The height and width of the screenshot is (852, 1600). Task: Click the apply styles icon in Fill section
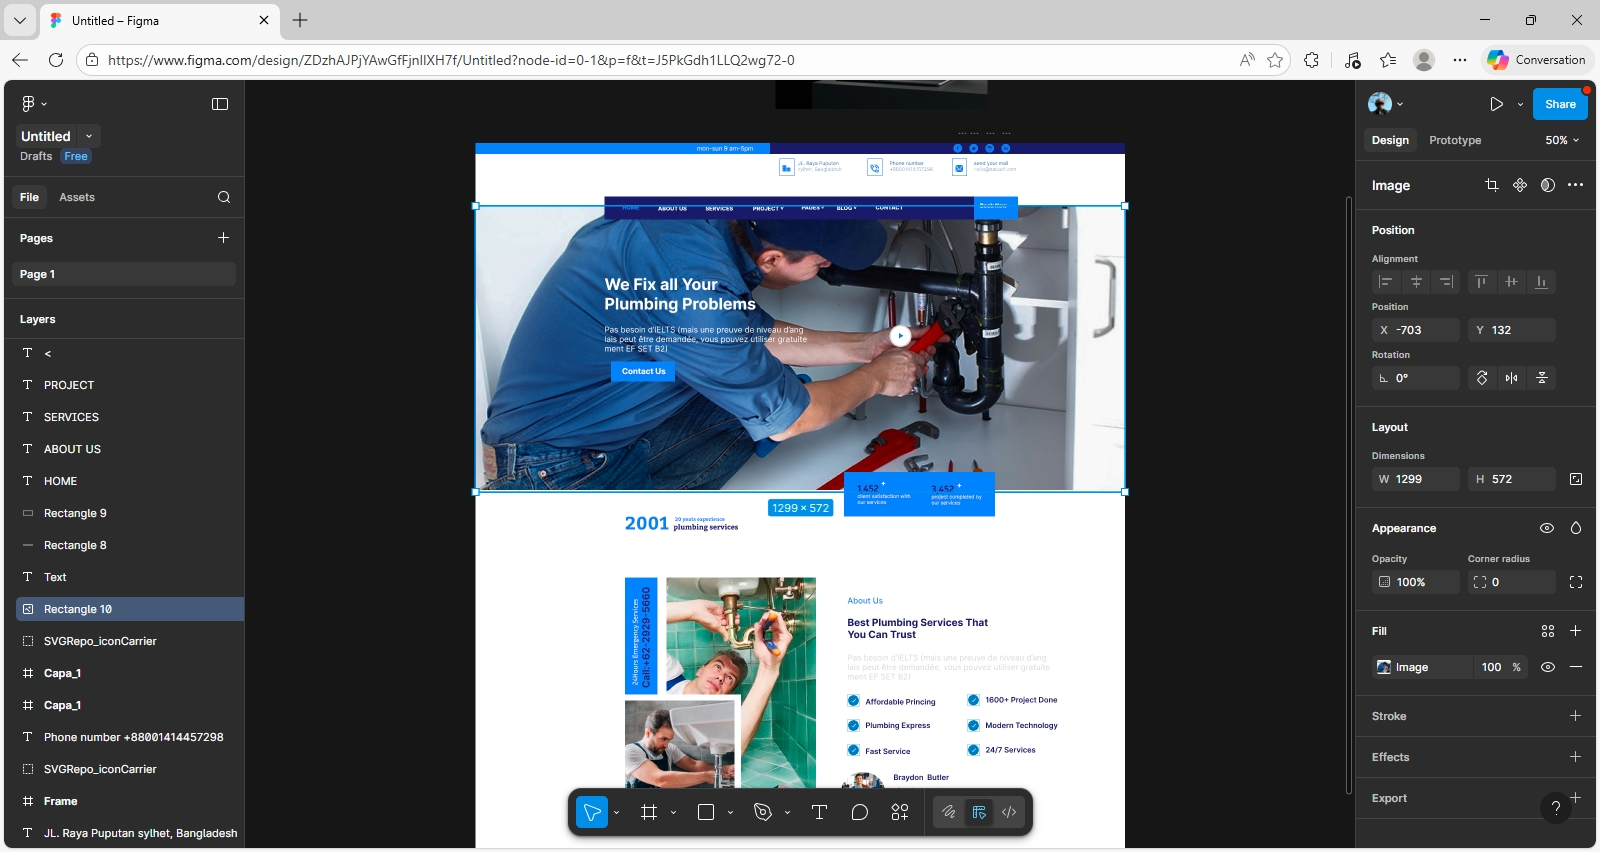click(1548, 631)
